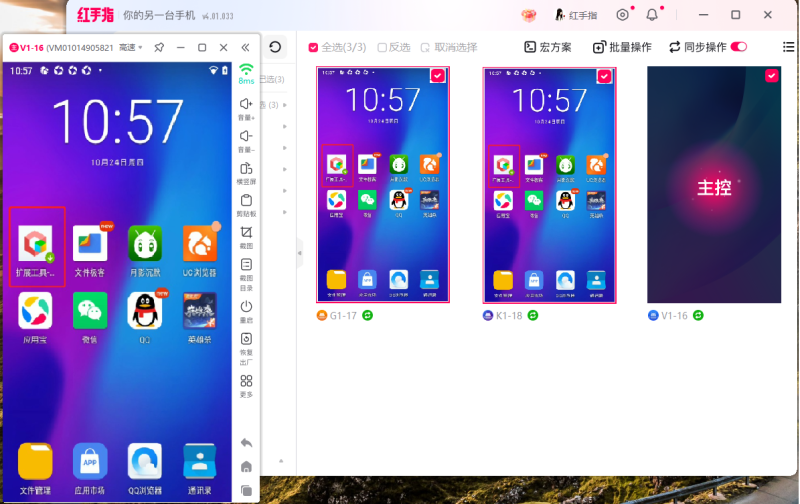Select the 主控 V1-16 thumbnail
800x504 pixels.
coord(714,185)
